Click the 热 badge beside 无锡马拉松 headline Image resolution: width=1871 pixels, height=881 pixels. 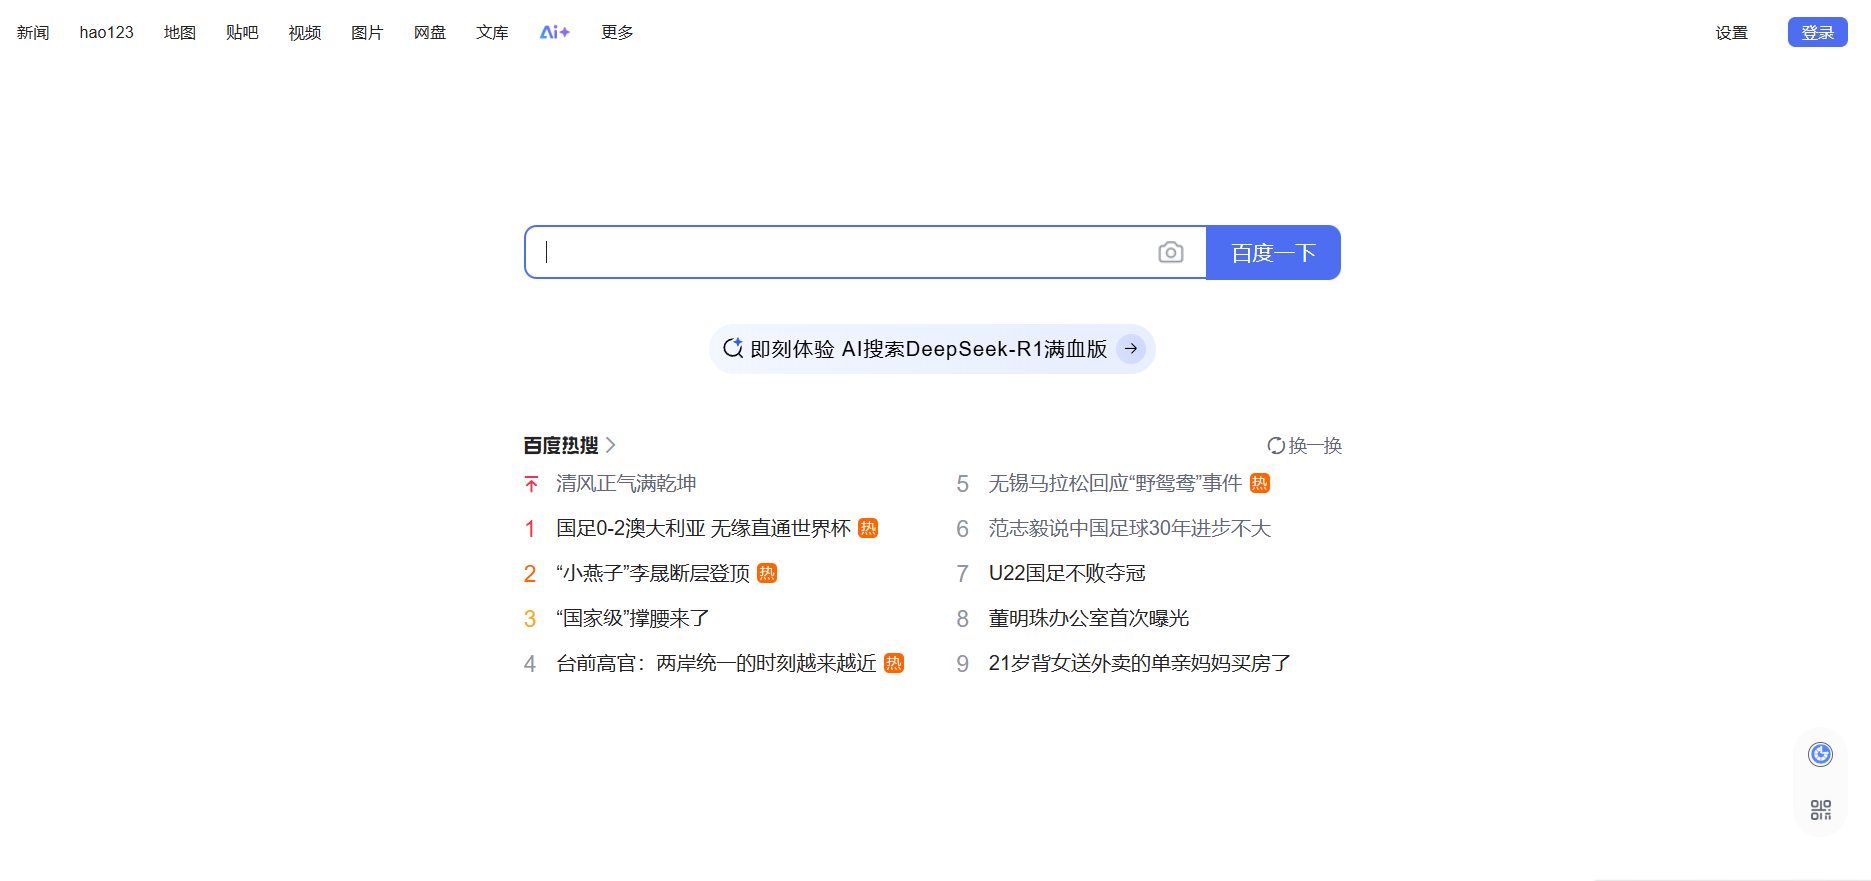coord(1260,483)
